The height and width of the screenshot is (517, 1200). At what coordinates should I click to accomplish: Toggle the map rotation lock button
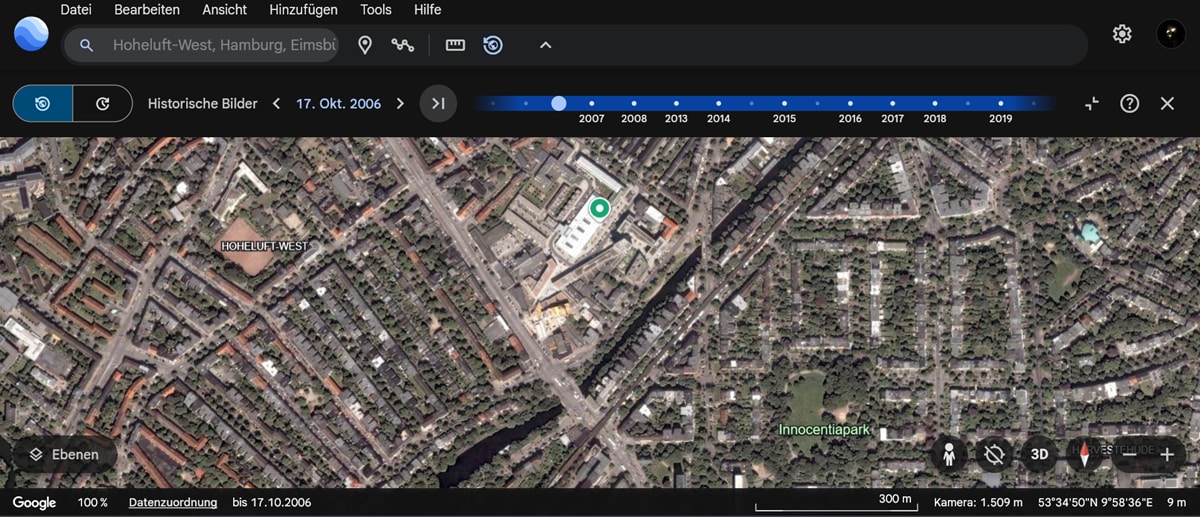(993, 454)
